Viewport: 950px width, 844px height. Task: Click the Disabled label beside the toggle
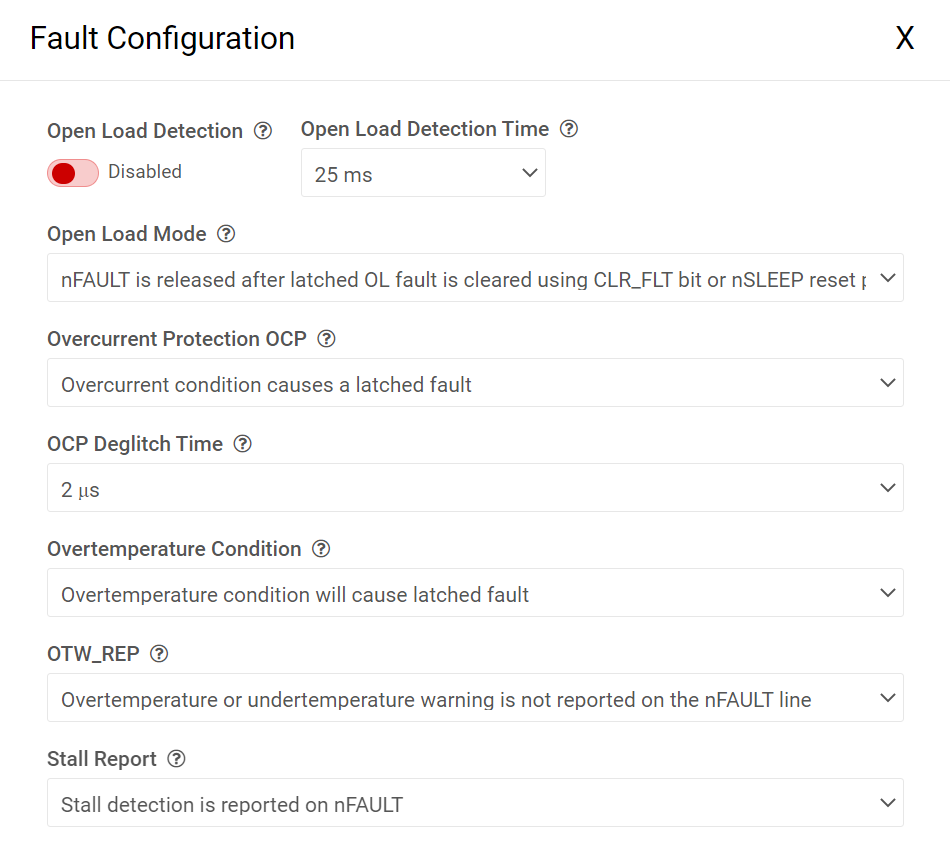[145, 172]
